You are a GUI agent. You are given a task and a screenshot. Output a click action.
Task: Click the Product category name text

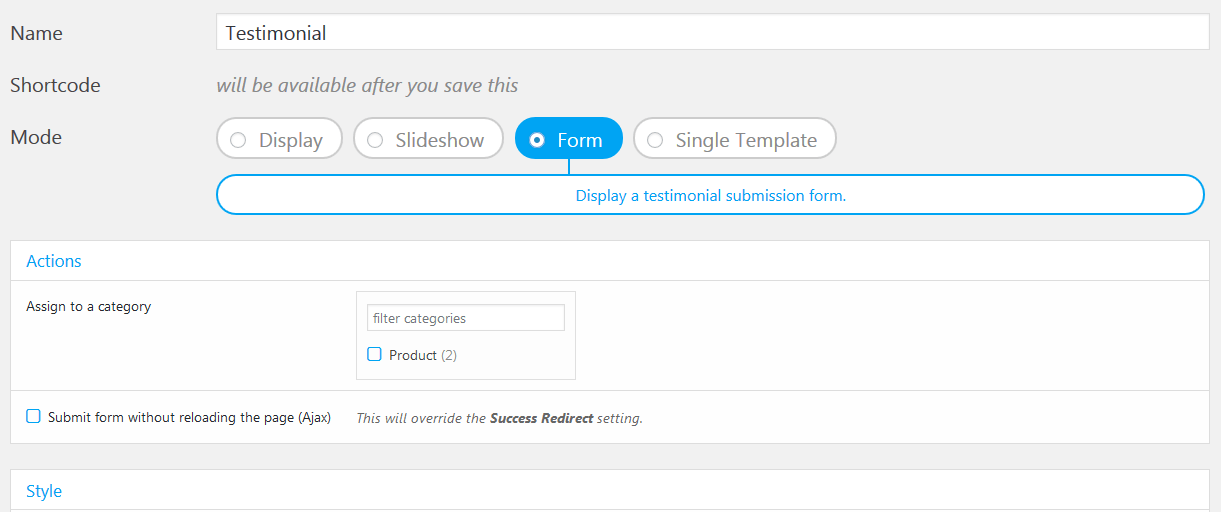[x=413, y=355]
